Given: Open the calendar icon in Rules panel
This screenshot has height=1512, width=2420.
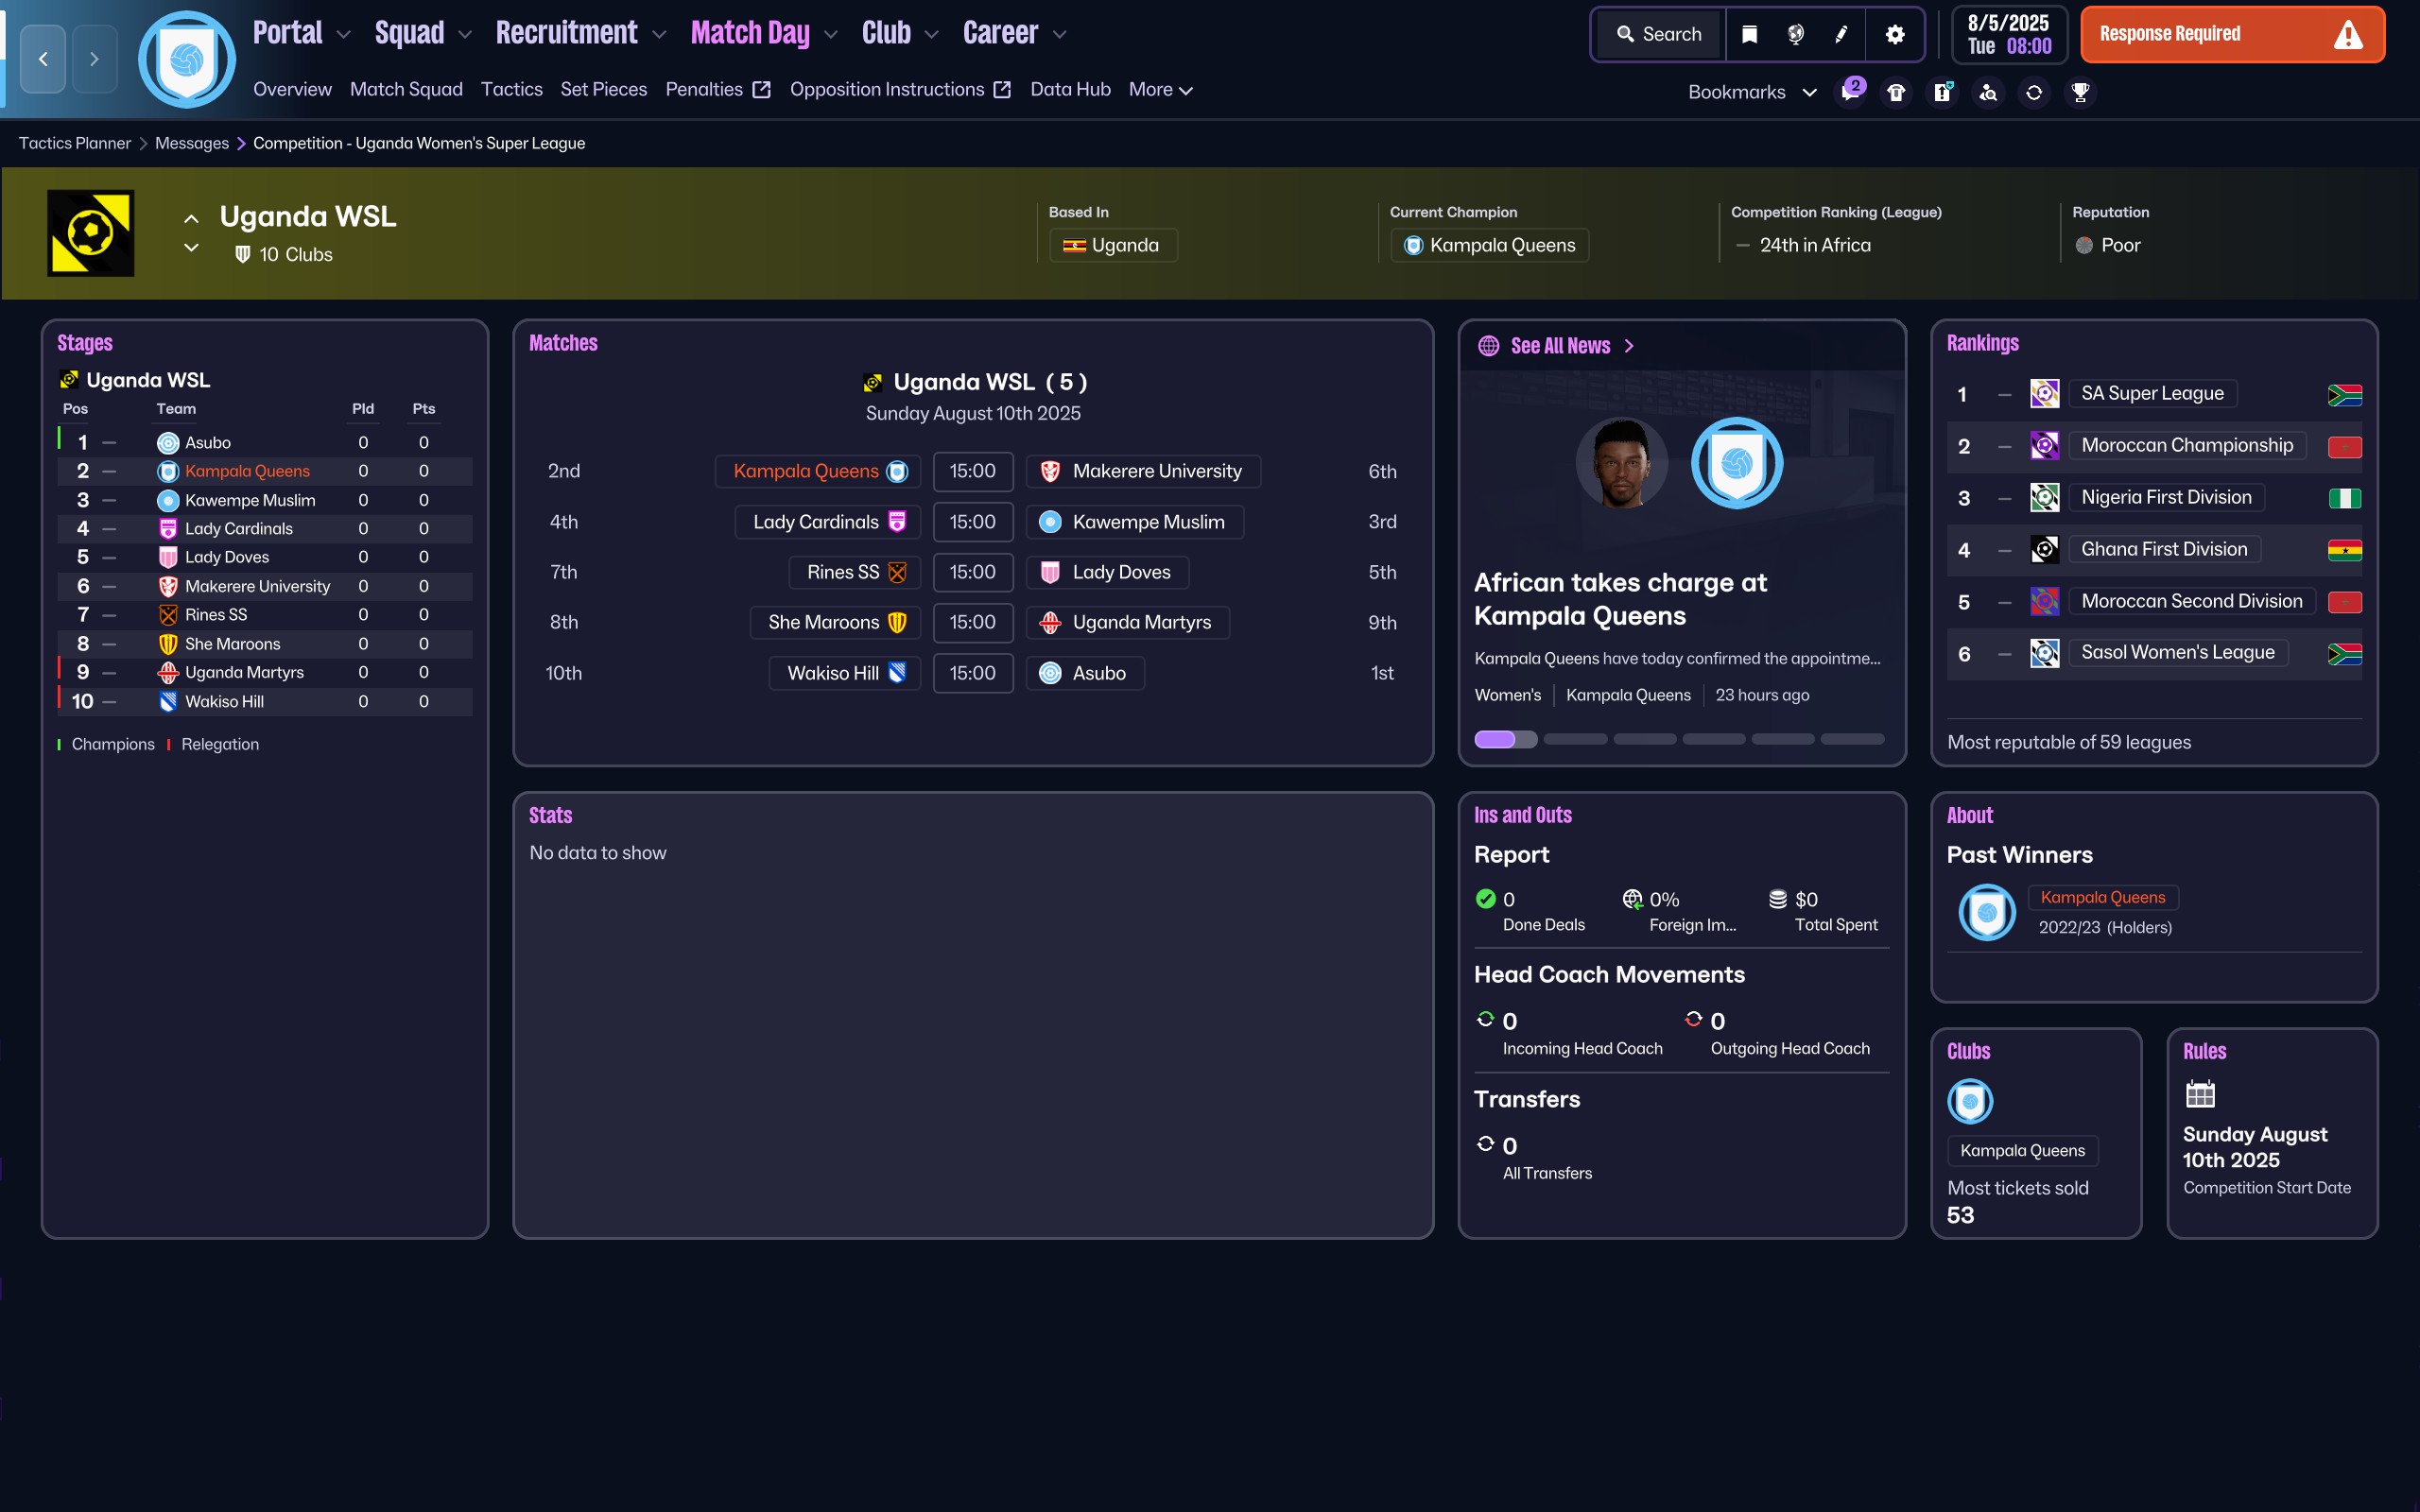Looking at the screenshot, I should [x=2200, y=1094].
